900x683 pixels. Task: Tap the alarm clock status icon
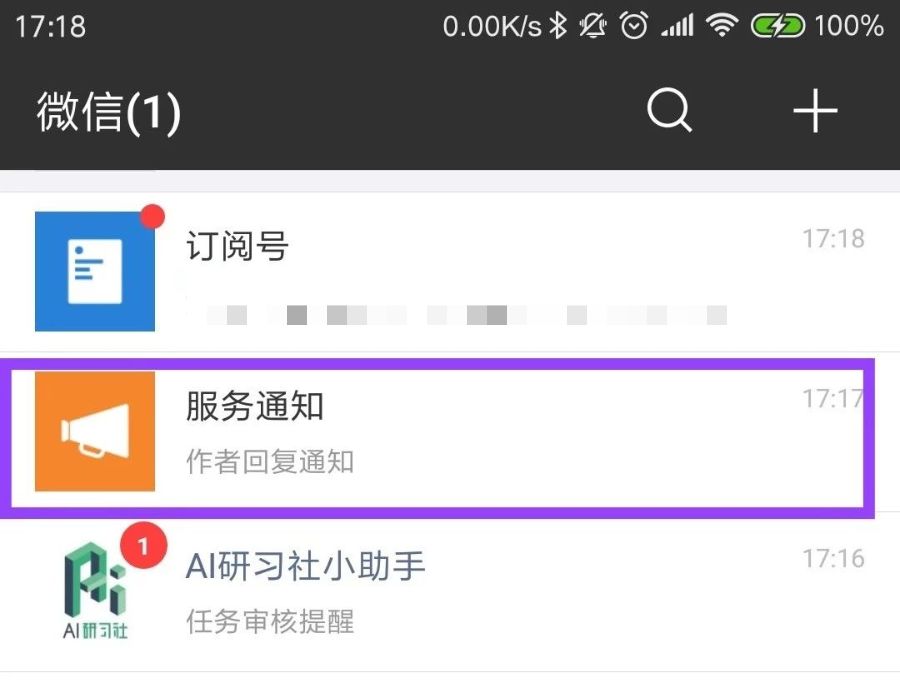634,26
